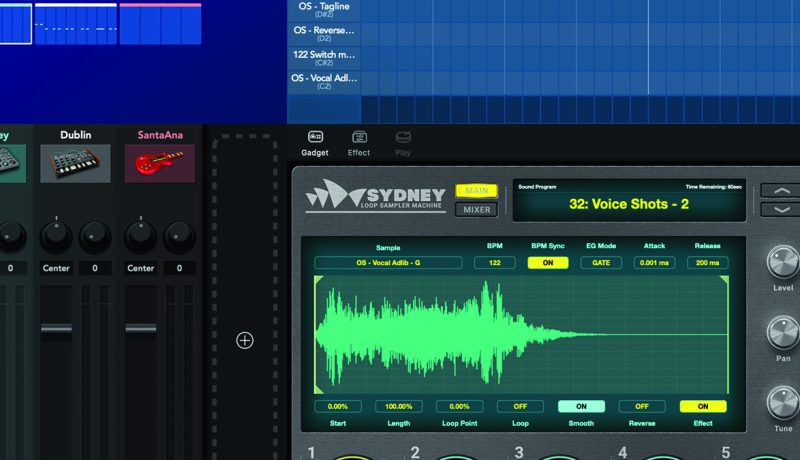800x460 pixels.
Task: Click the Gadget tab icon
Action: pyautogui.click(x=315, y=137)
